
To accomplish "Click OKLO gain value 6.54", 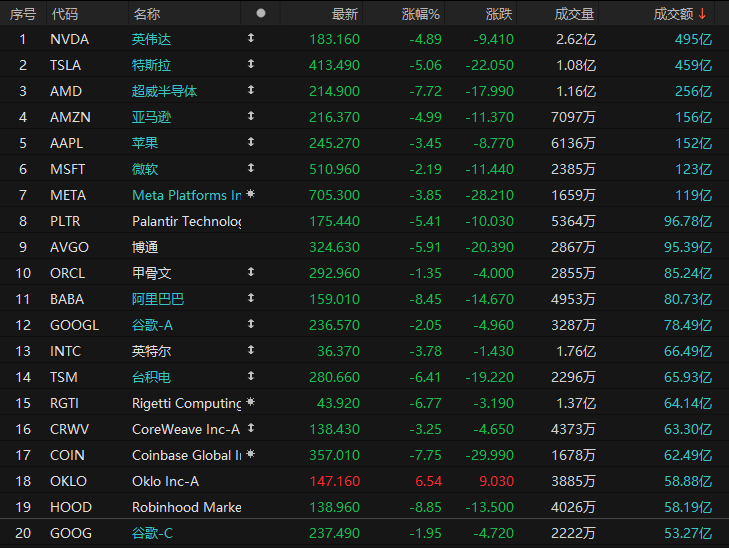I will [428, 481].
